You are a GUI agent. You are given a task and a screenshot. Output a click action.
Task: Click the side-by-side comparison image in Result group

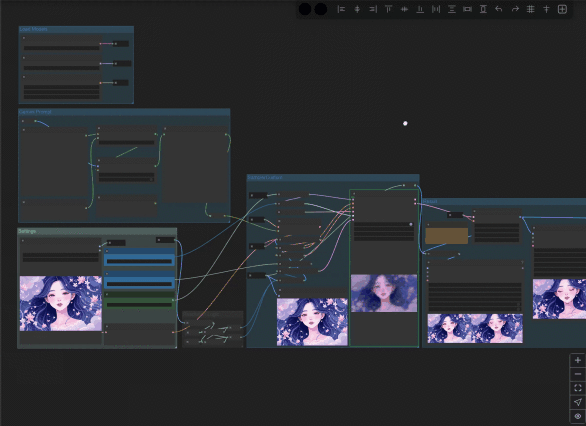pyautogui.click(x=475, y=328)
